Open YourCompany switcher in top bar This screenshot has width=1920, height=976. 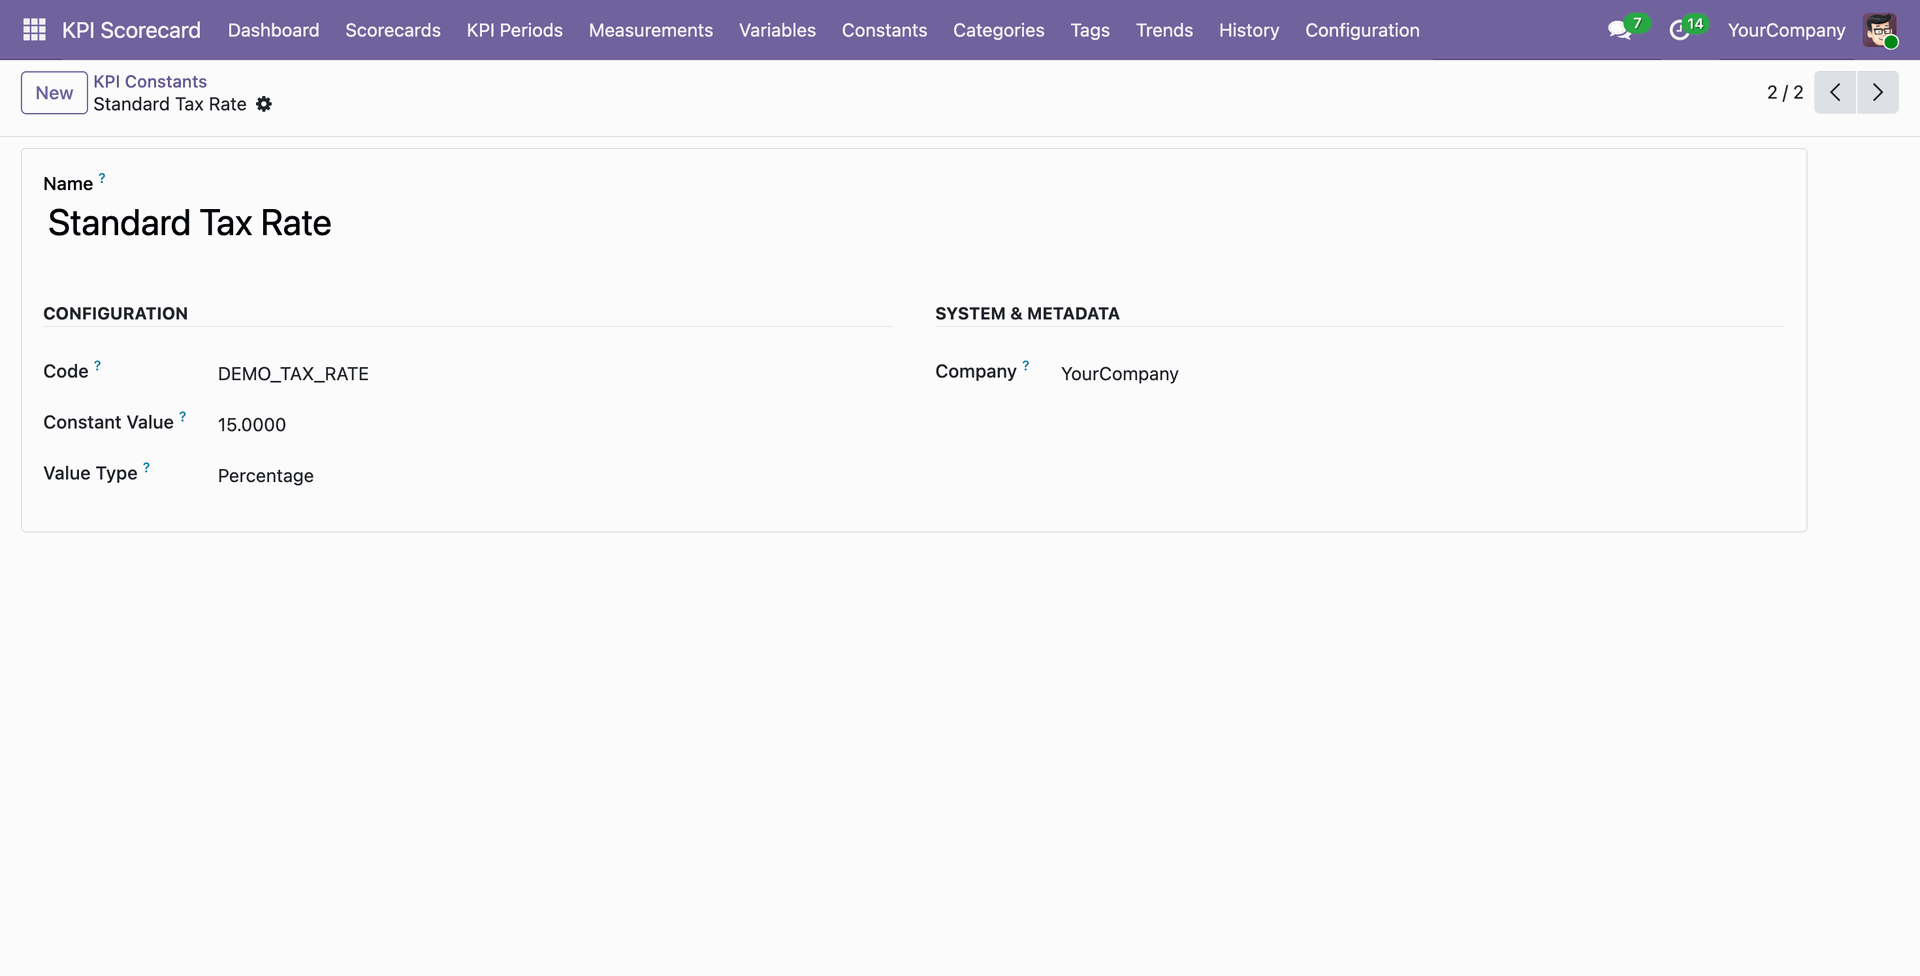click(1786, 30)
